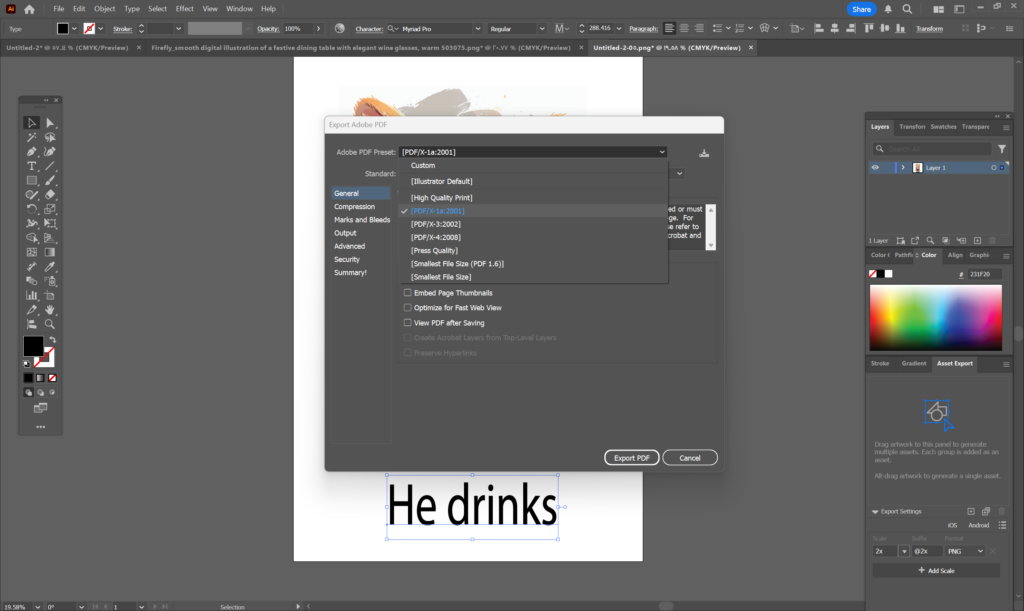Viewport: 1024px width, 611px height.
Task: Set the None fill mode button
Action: pyautogui.click(x=52, y=378)
